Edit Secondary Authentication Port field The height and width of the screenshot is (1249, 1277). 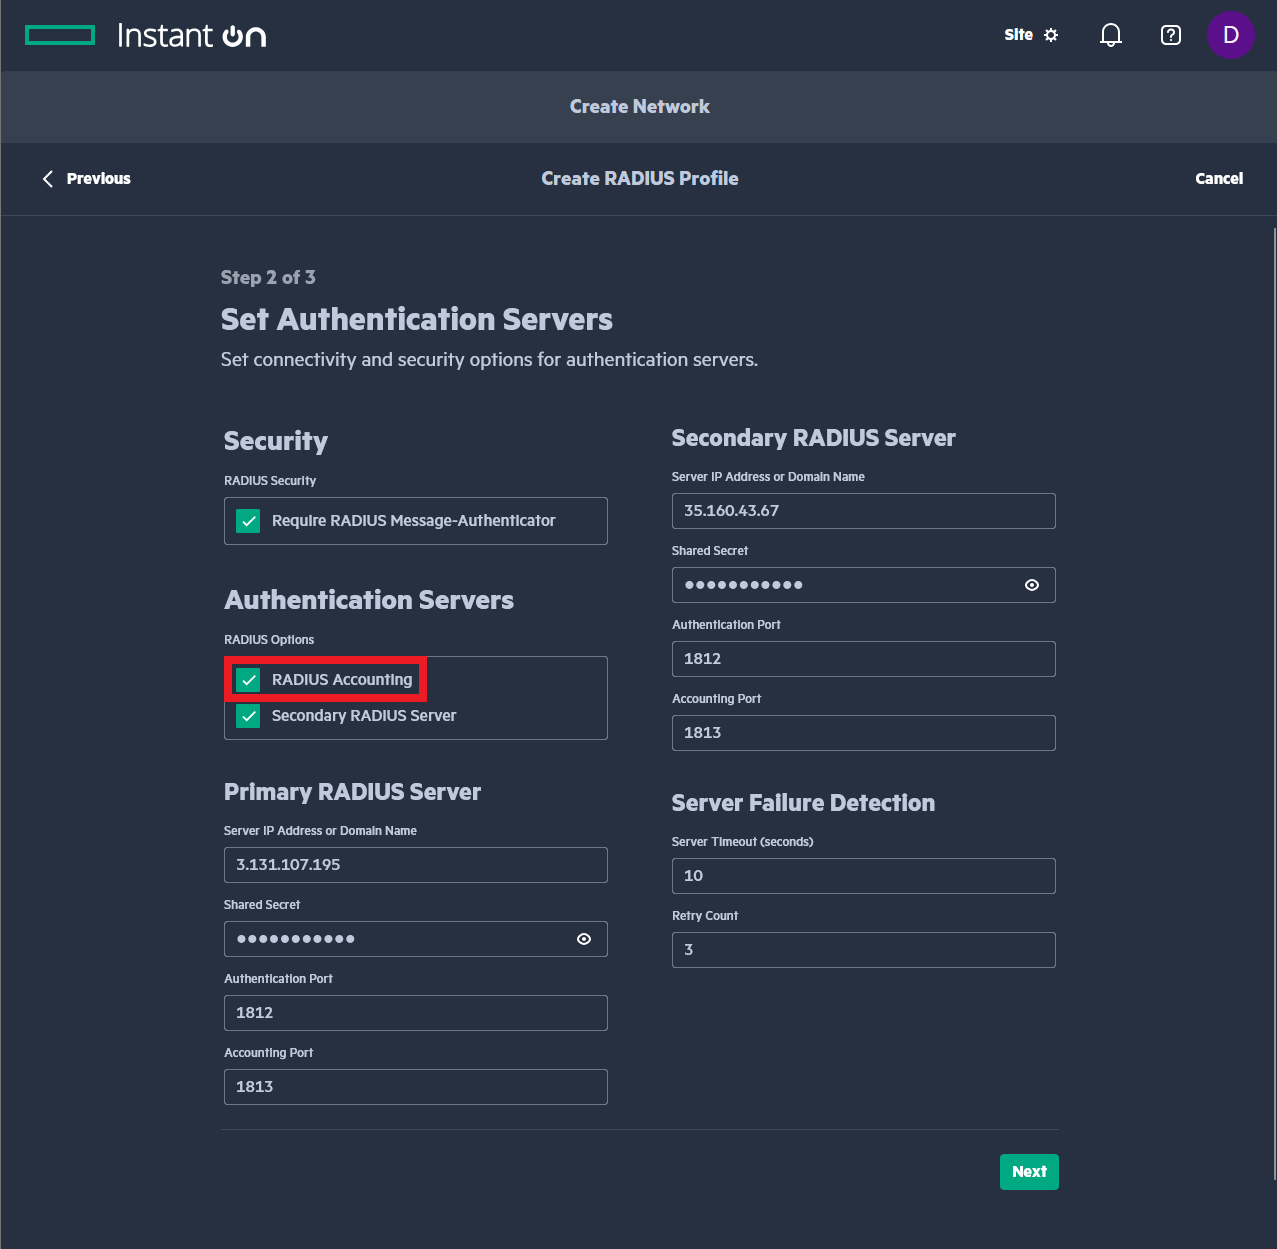coord(864,659)
